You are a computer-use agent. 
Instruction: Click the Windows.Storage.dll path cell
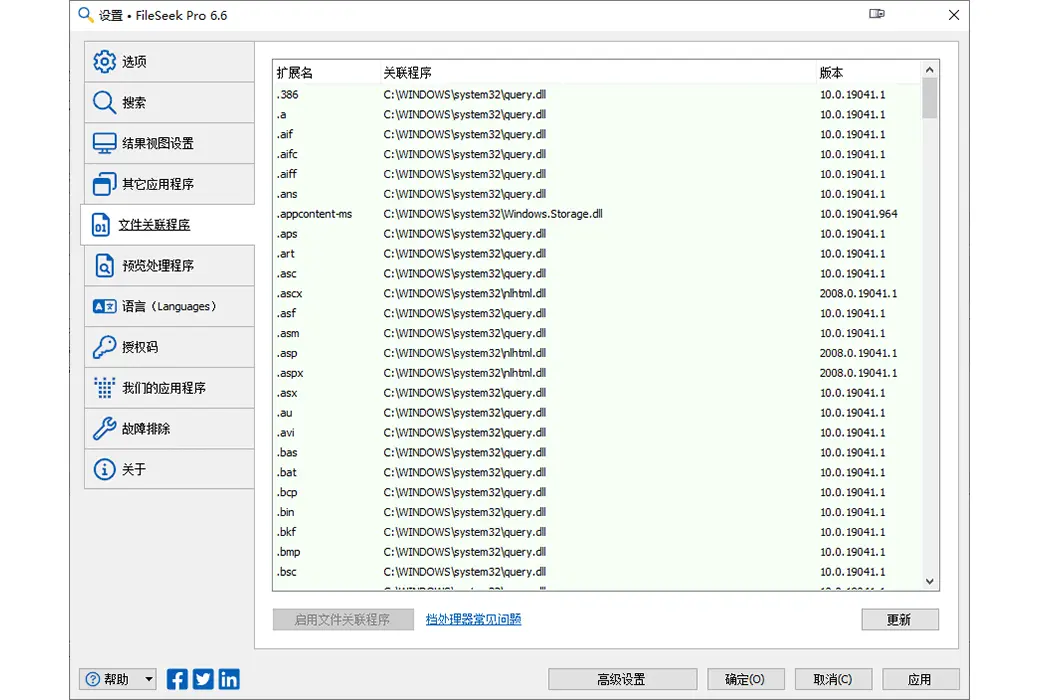point(493,214)
